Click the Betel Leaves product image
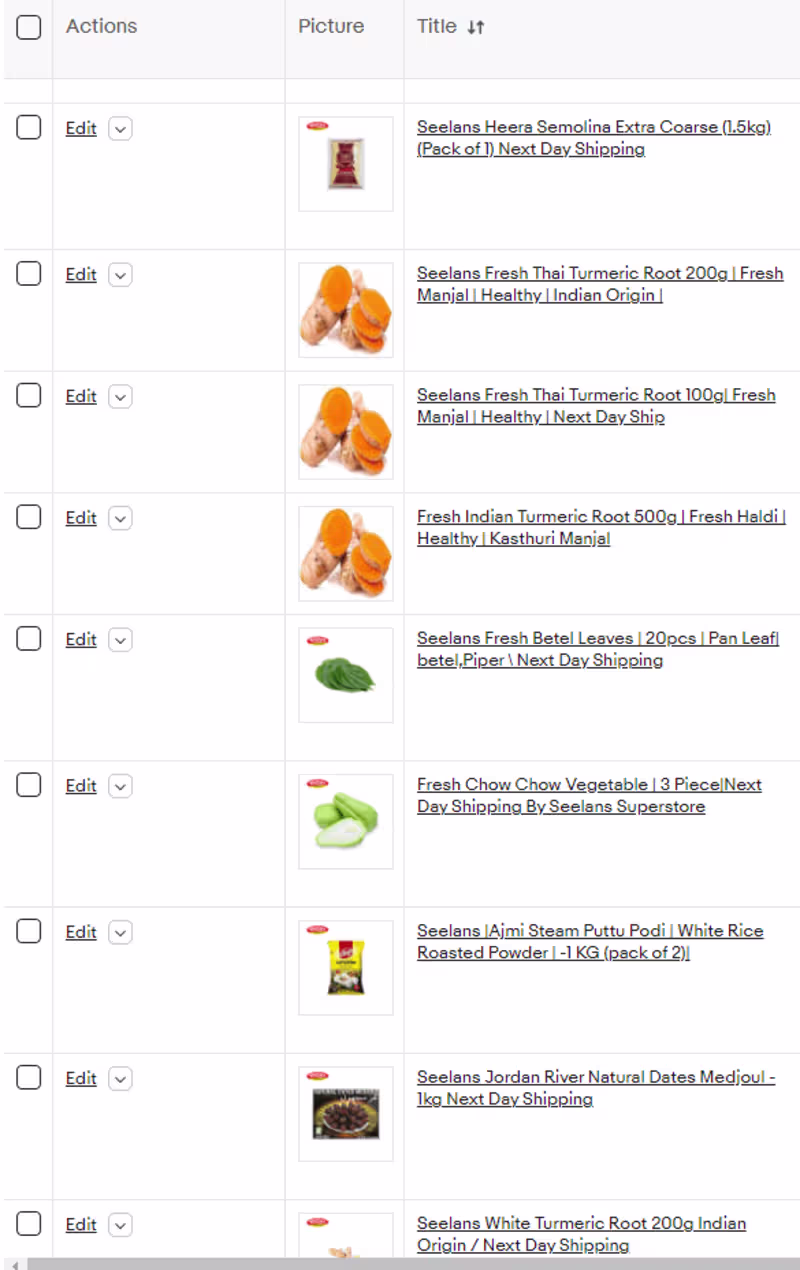 345,675
